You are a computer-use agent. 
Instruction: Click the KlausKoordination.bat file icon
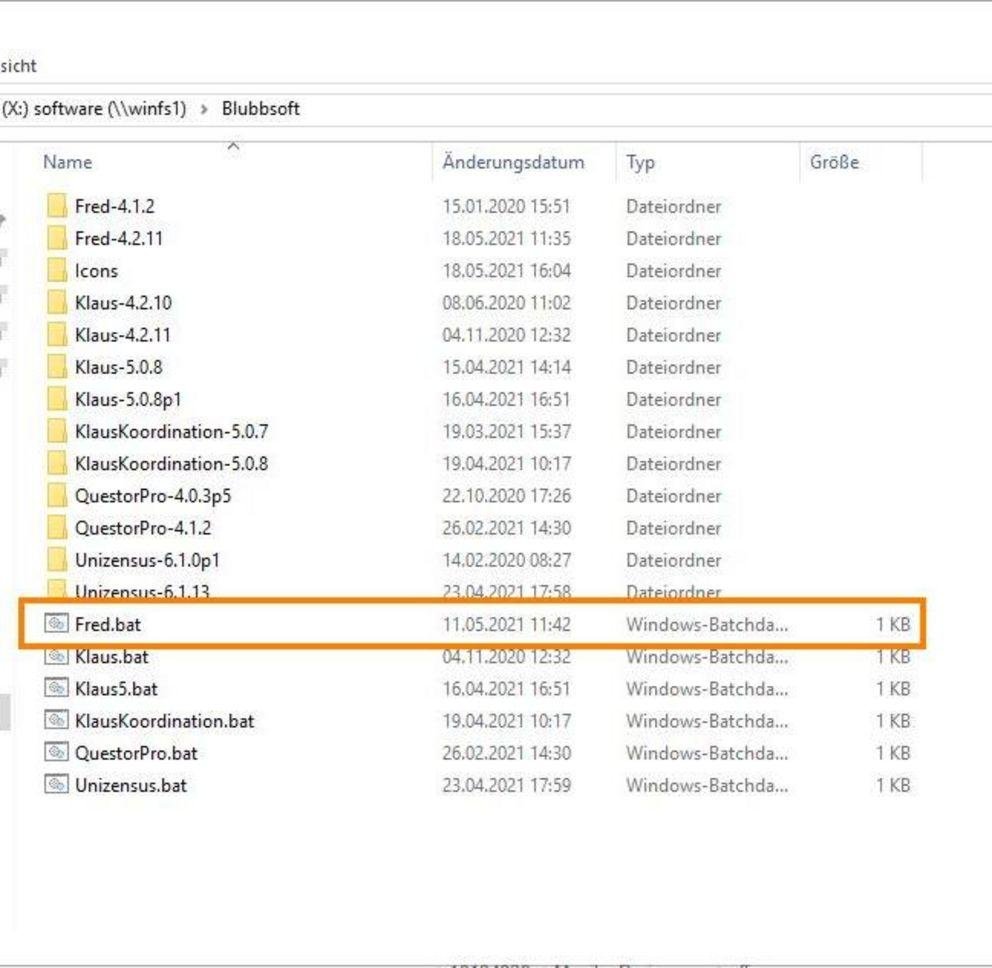[x=56, y=721]
